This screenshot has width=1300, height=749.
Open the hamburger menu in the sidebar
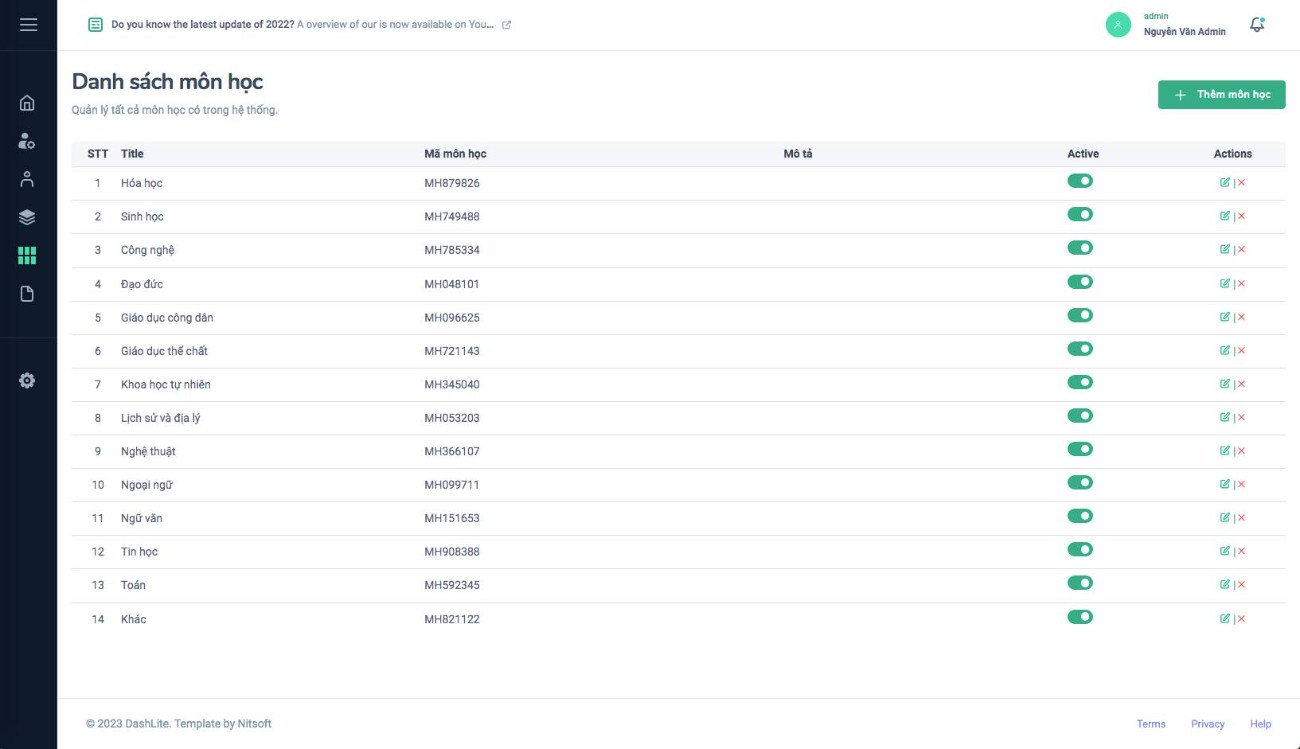[28, 25]
